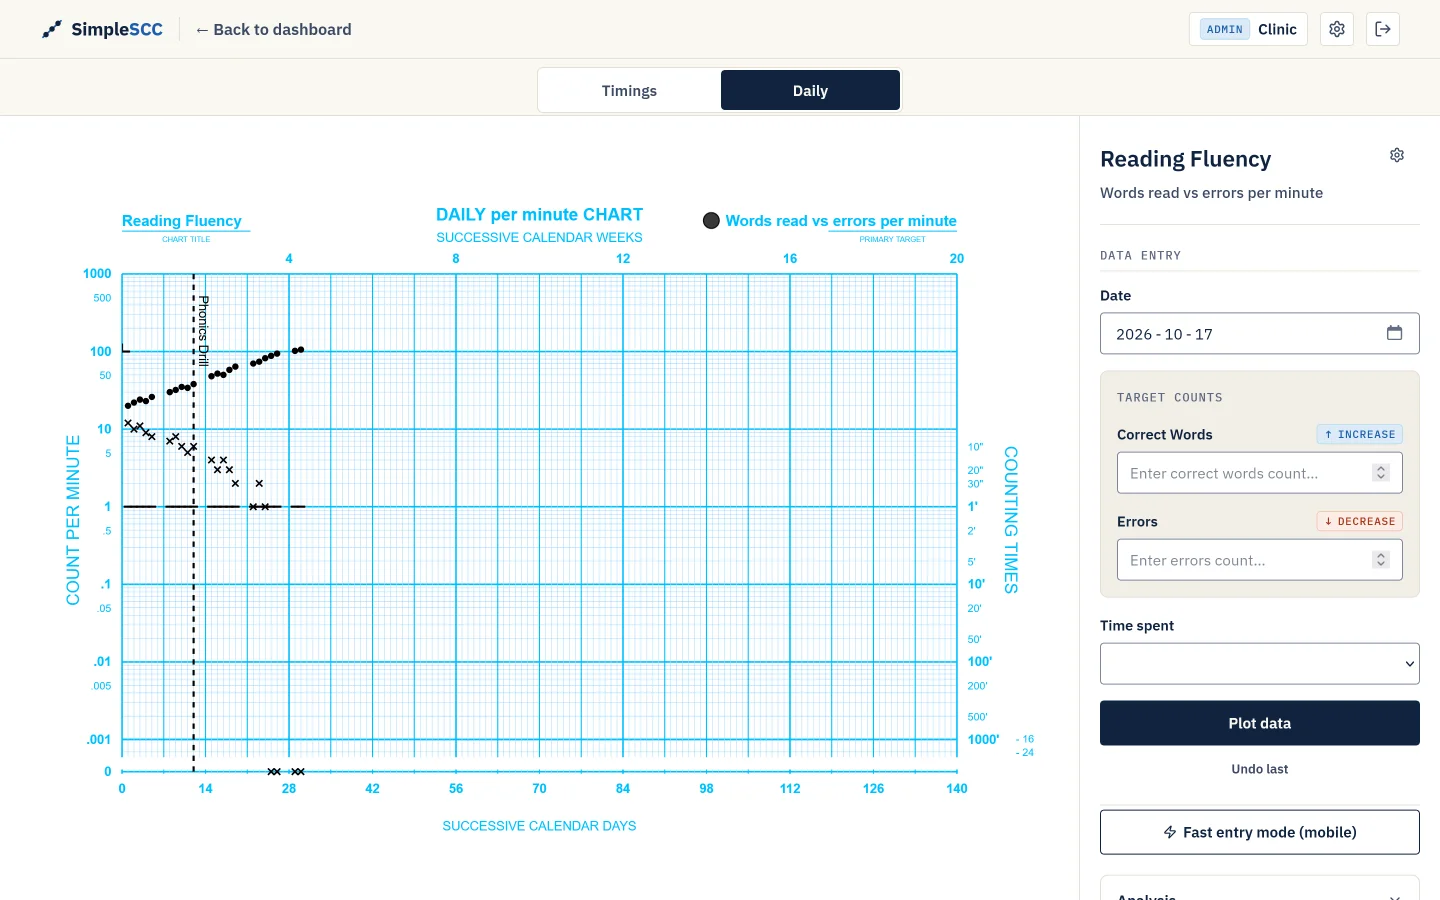Click the Reading Fluency chart title link

[x=182, y=221]
